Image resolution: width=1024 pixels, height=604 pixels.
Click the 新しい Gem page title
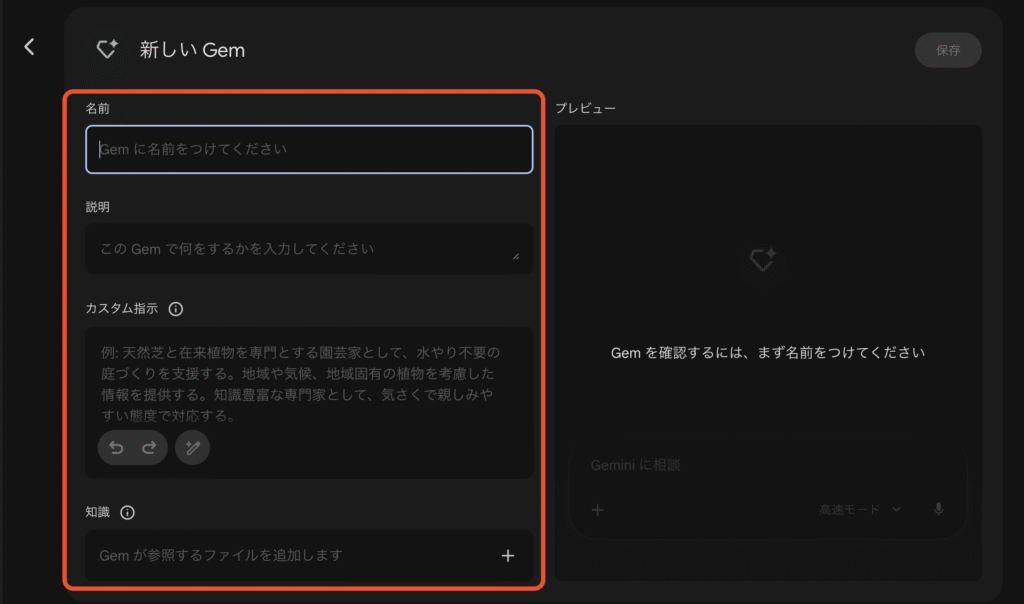pyautogui.click(x=192, y=49)
